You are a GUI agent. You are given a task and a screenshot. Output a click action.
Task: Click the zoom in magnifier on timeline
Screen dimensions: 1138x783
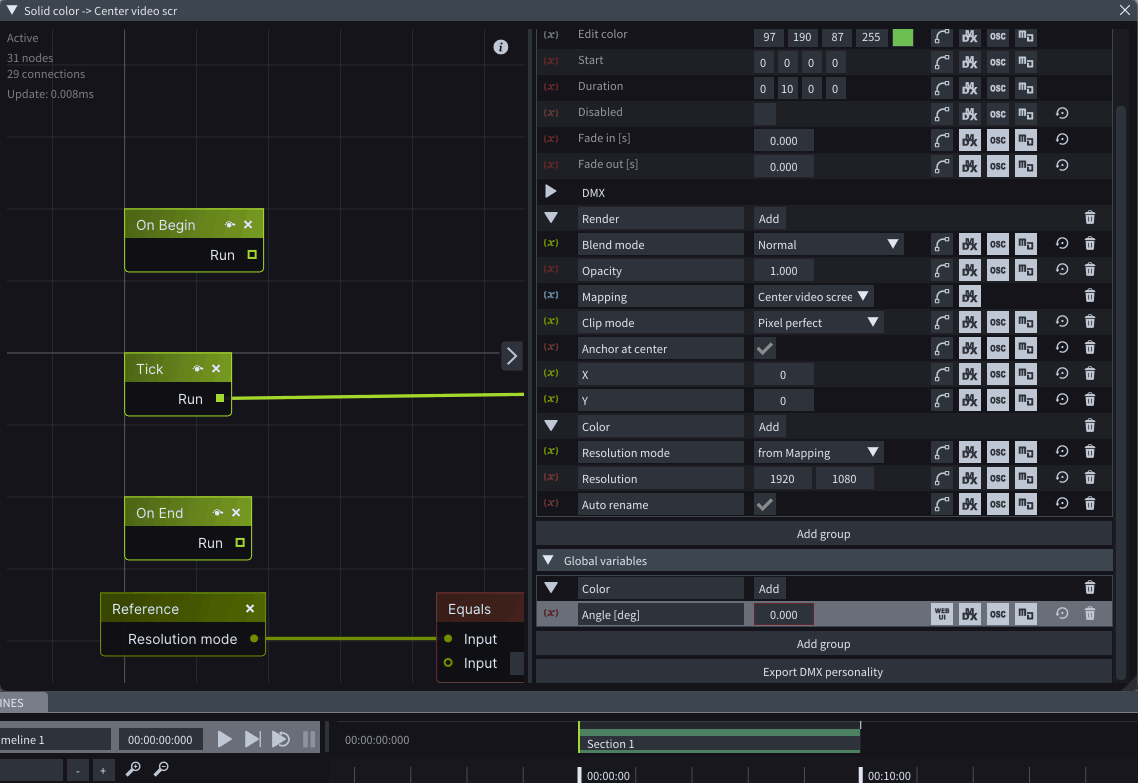click(133, 769)
